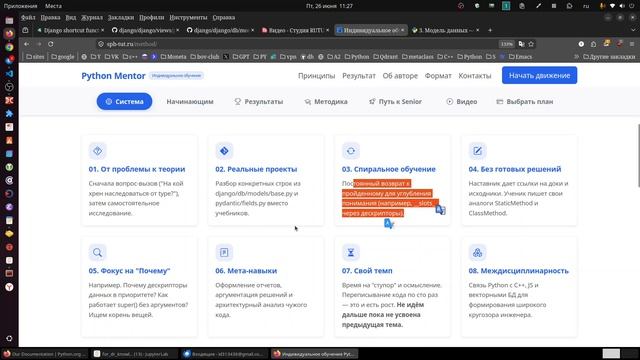The height and width of the screenshot is (360, 640).
Task: Click the browser back arrow
Action: coord(27,44)
